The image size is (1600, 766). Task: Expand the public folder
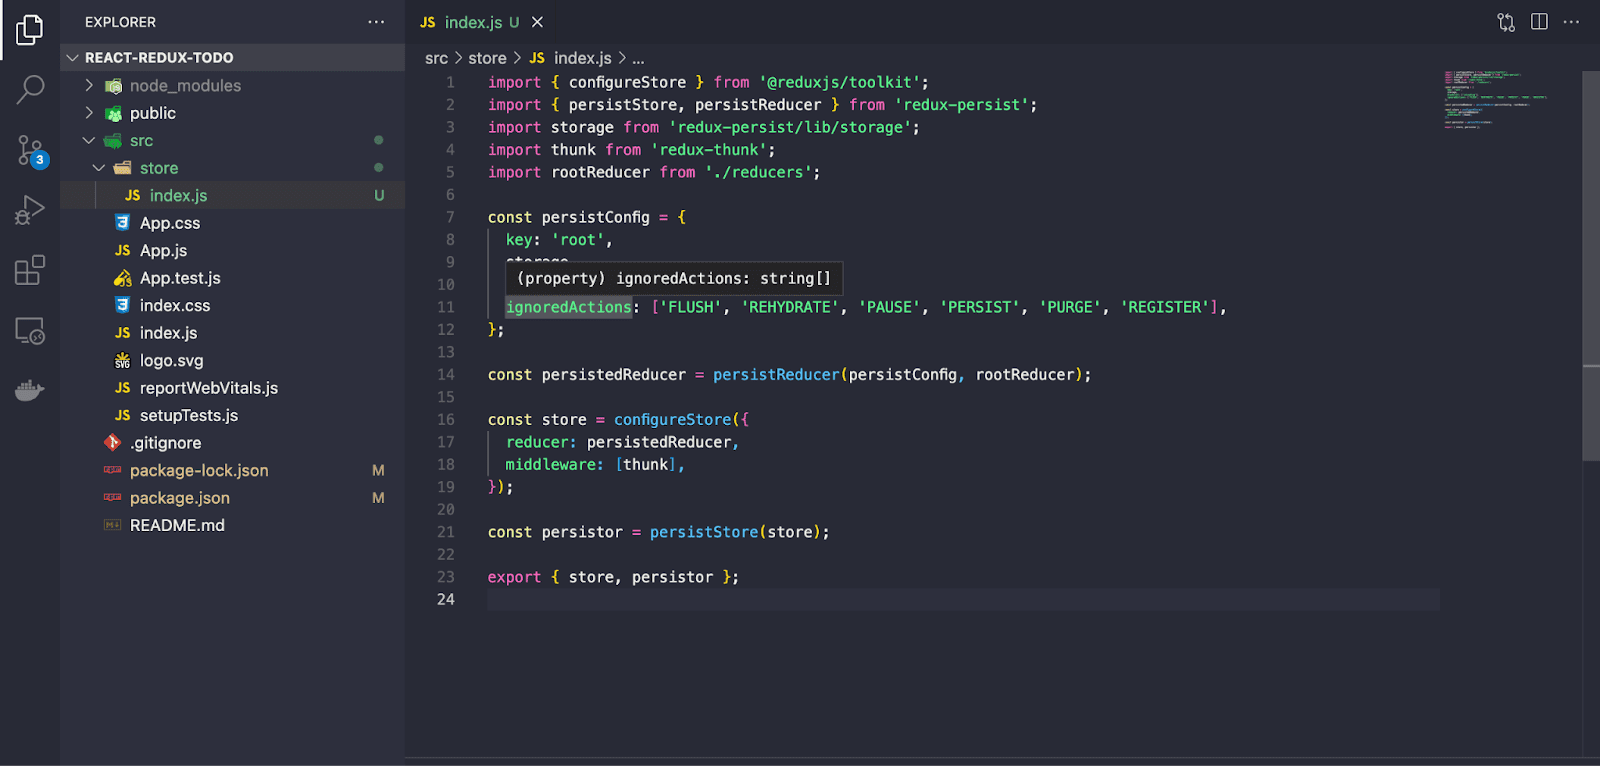pos(89,113)
